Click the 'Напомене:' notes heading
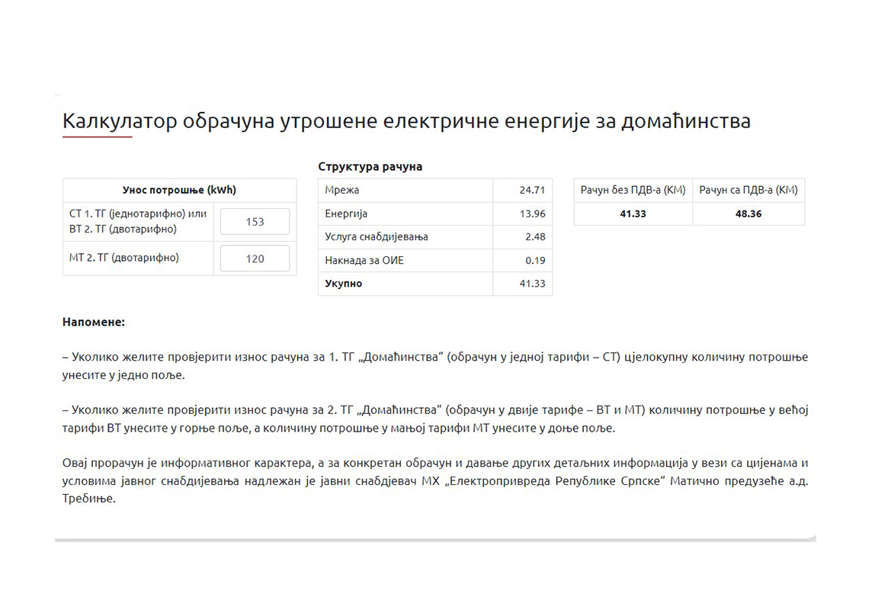The width and height of the screenshot is (872, 610). [x=93, y=323]
